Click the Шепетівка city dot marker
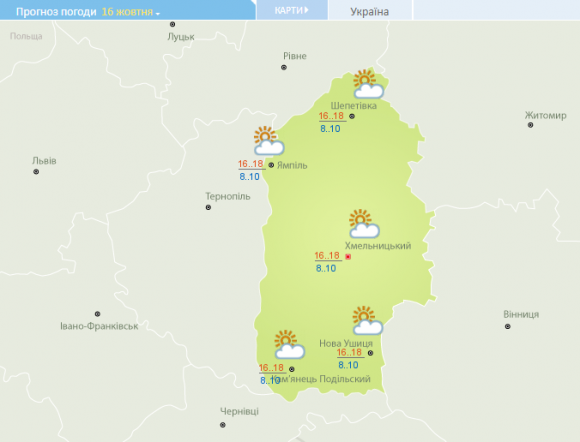Screen dimensions: 580x442 click(x=352, y=116)
